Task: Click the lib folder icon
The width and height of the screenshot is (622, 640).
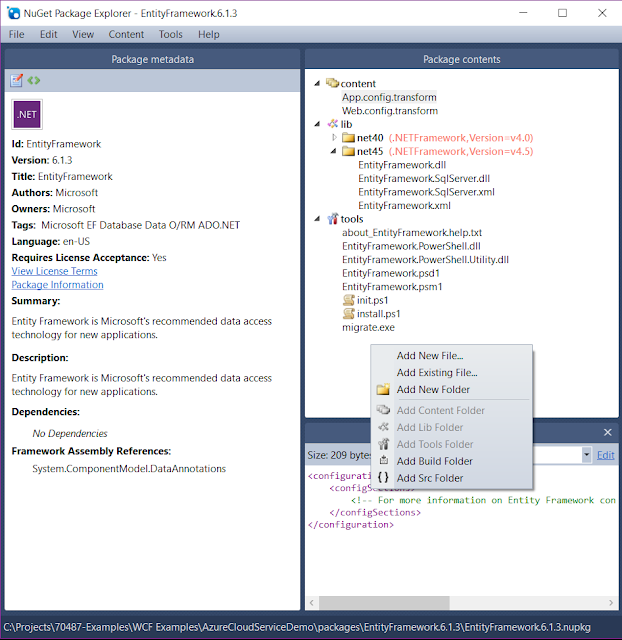Action: pyautogui.click(x=333, y=124)
